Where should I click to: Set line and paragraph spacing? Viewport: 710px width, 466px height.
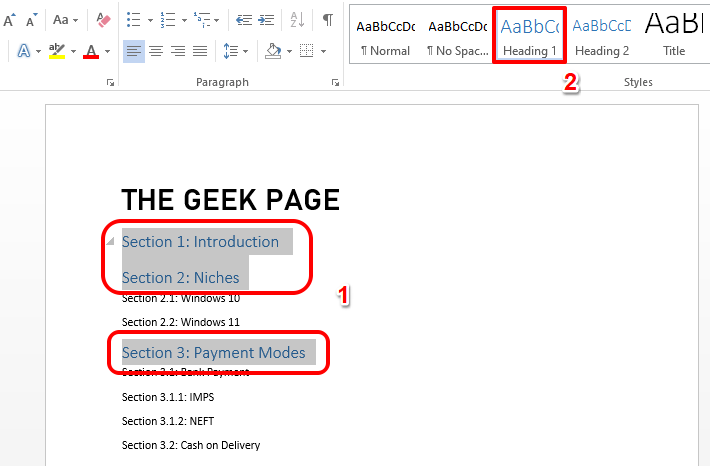(230, 51)
